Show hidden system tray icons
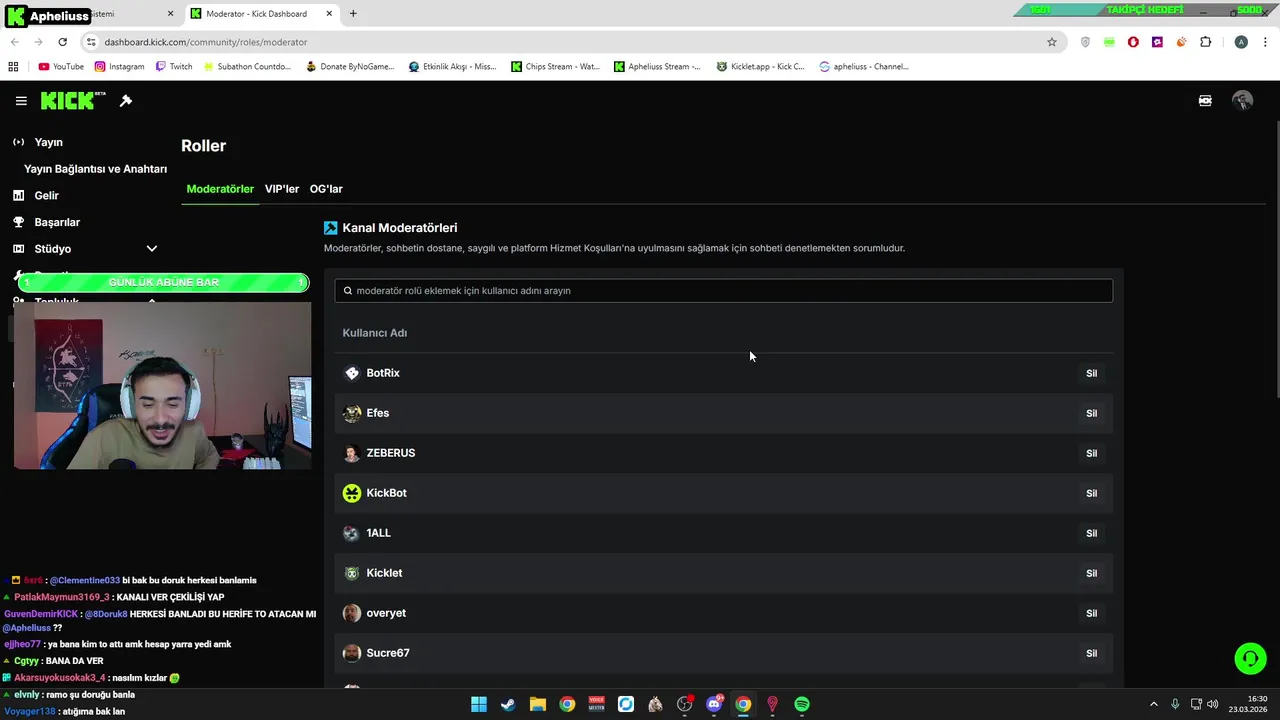The width and height of the screenshot is (1280, 720). point(1153,704)
